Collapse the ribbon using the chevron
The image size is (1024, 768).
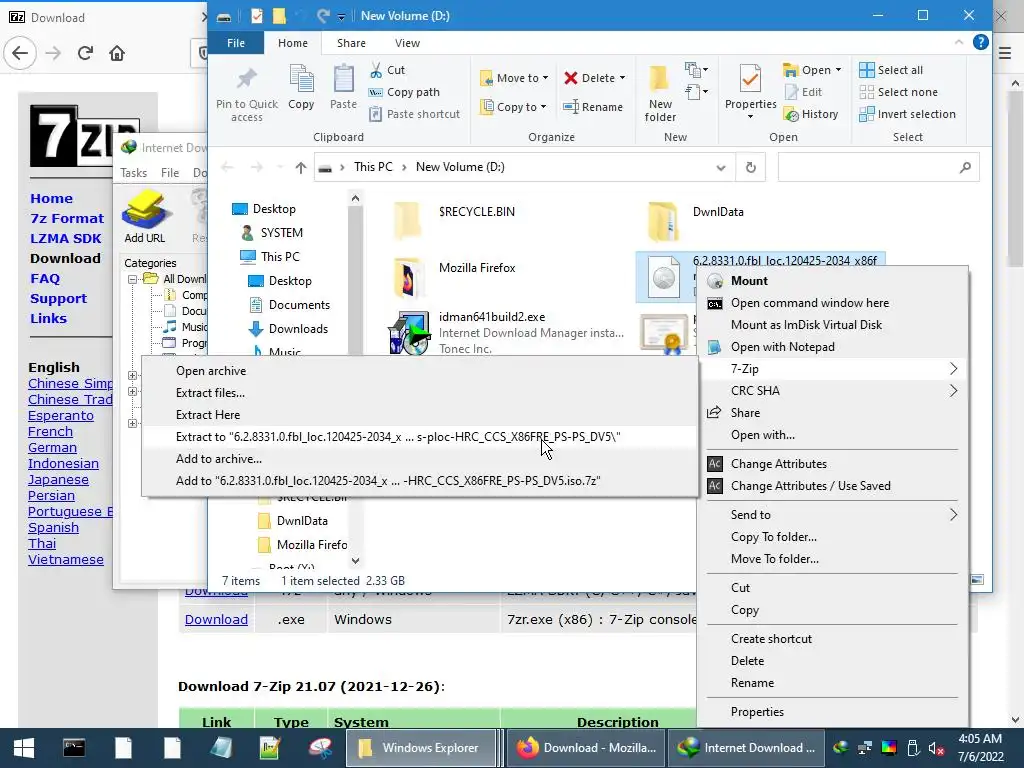pos(959,42)
